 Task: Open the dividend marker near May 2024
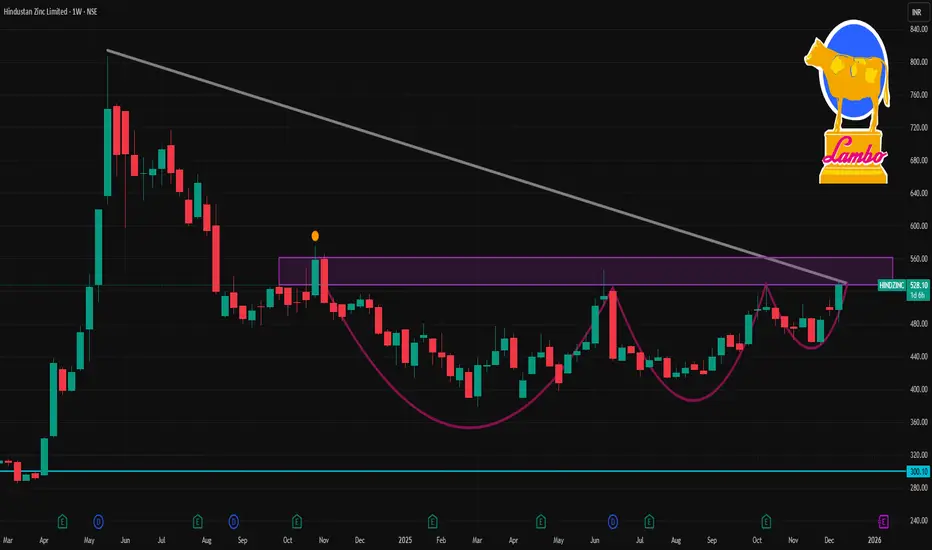pos(99,522)
